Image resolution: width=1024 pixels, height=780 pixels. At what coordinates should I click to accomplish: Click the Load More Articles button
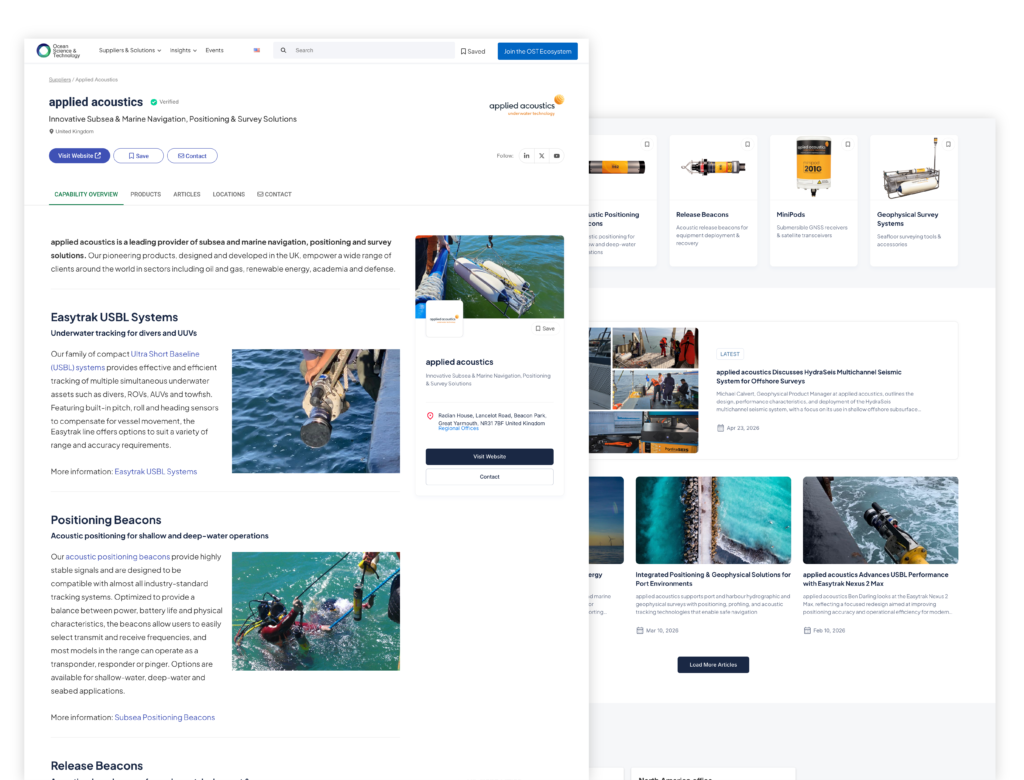tap(713, 664)
